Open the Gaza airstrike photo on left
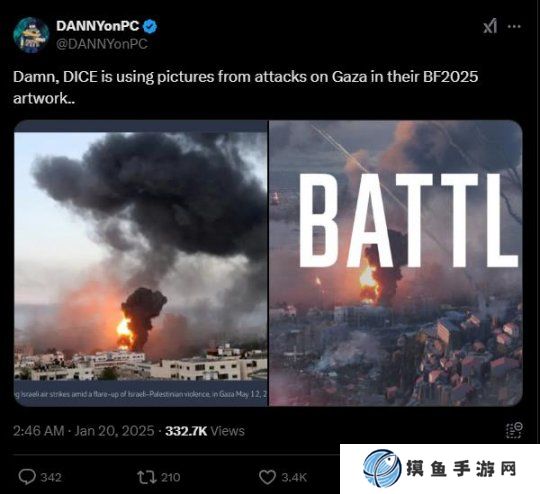Screen dimensions: 540x494 (x=141, y=263)
